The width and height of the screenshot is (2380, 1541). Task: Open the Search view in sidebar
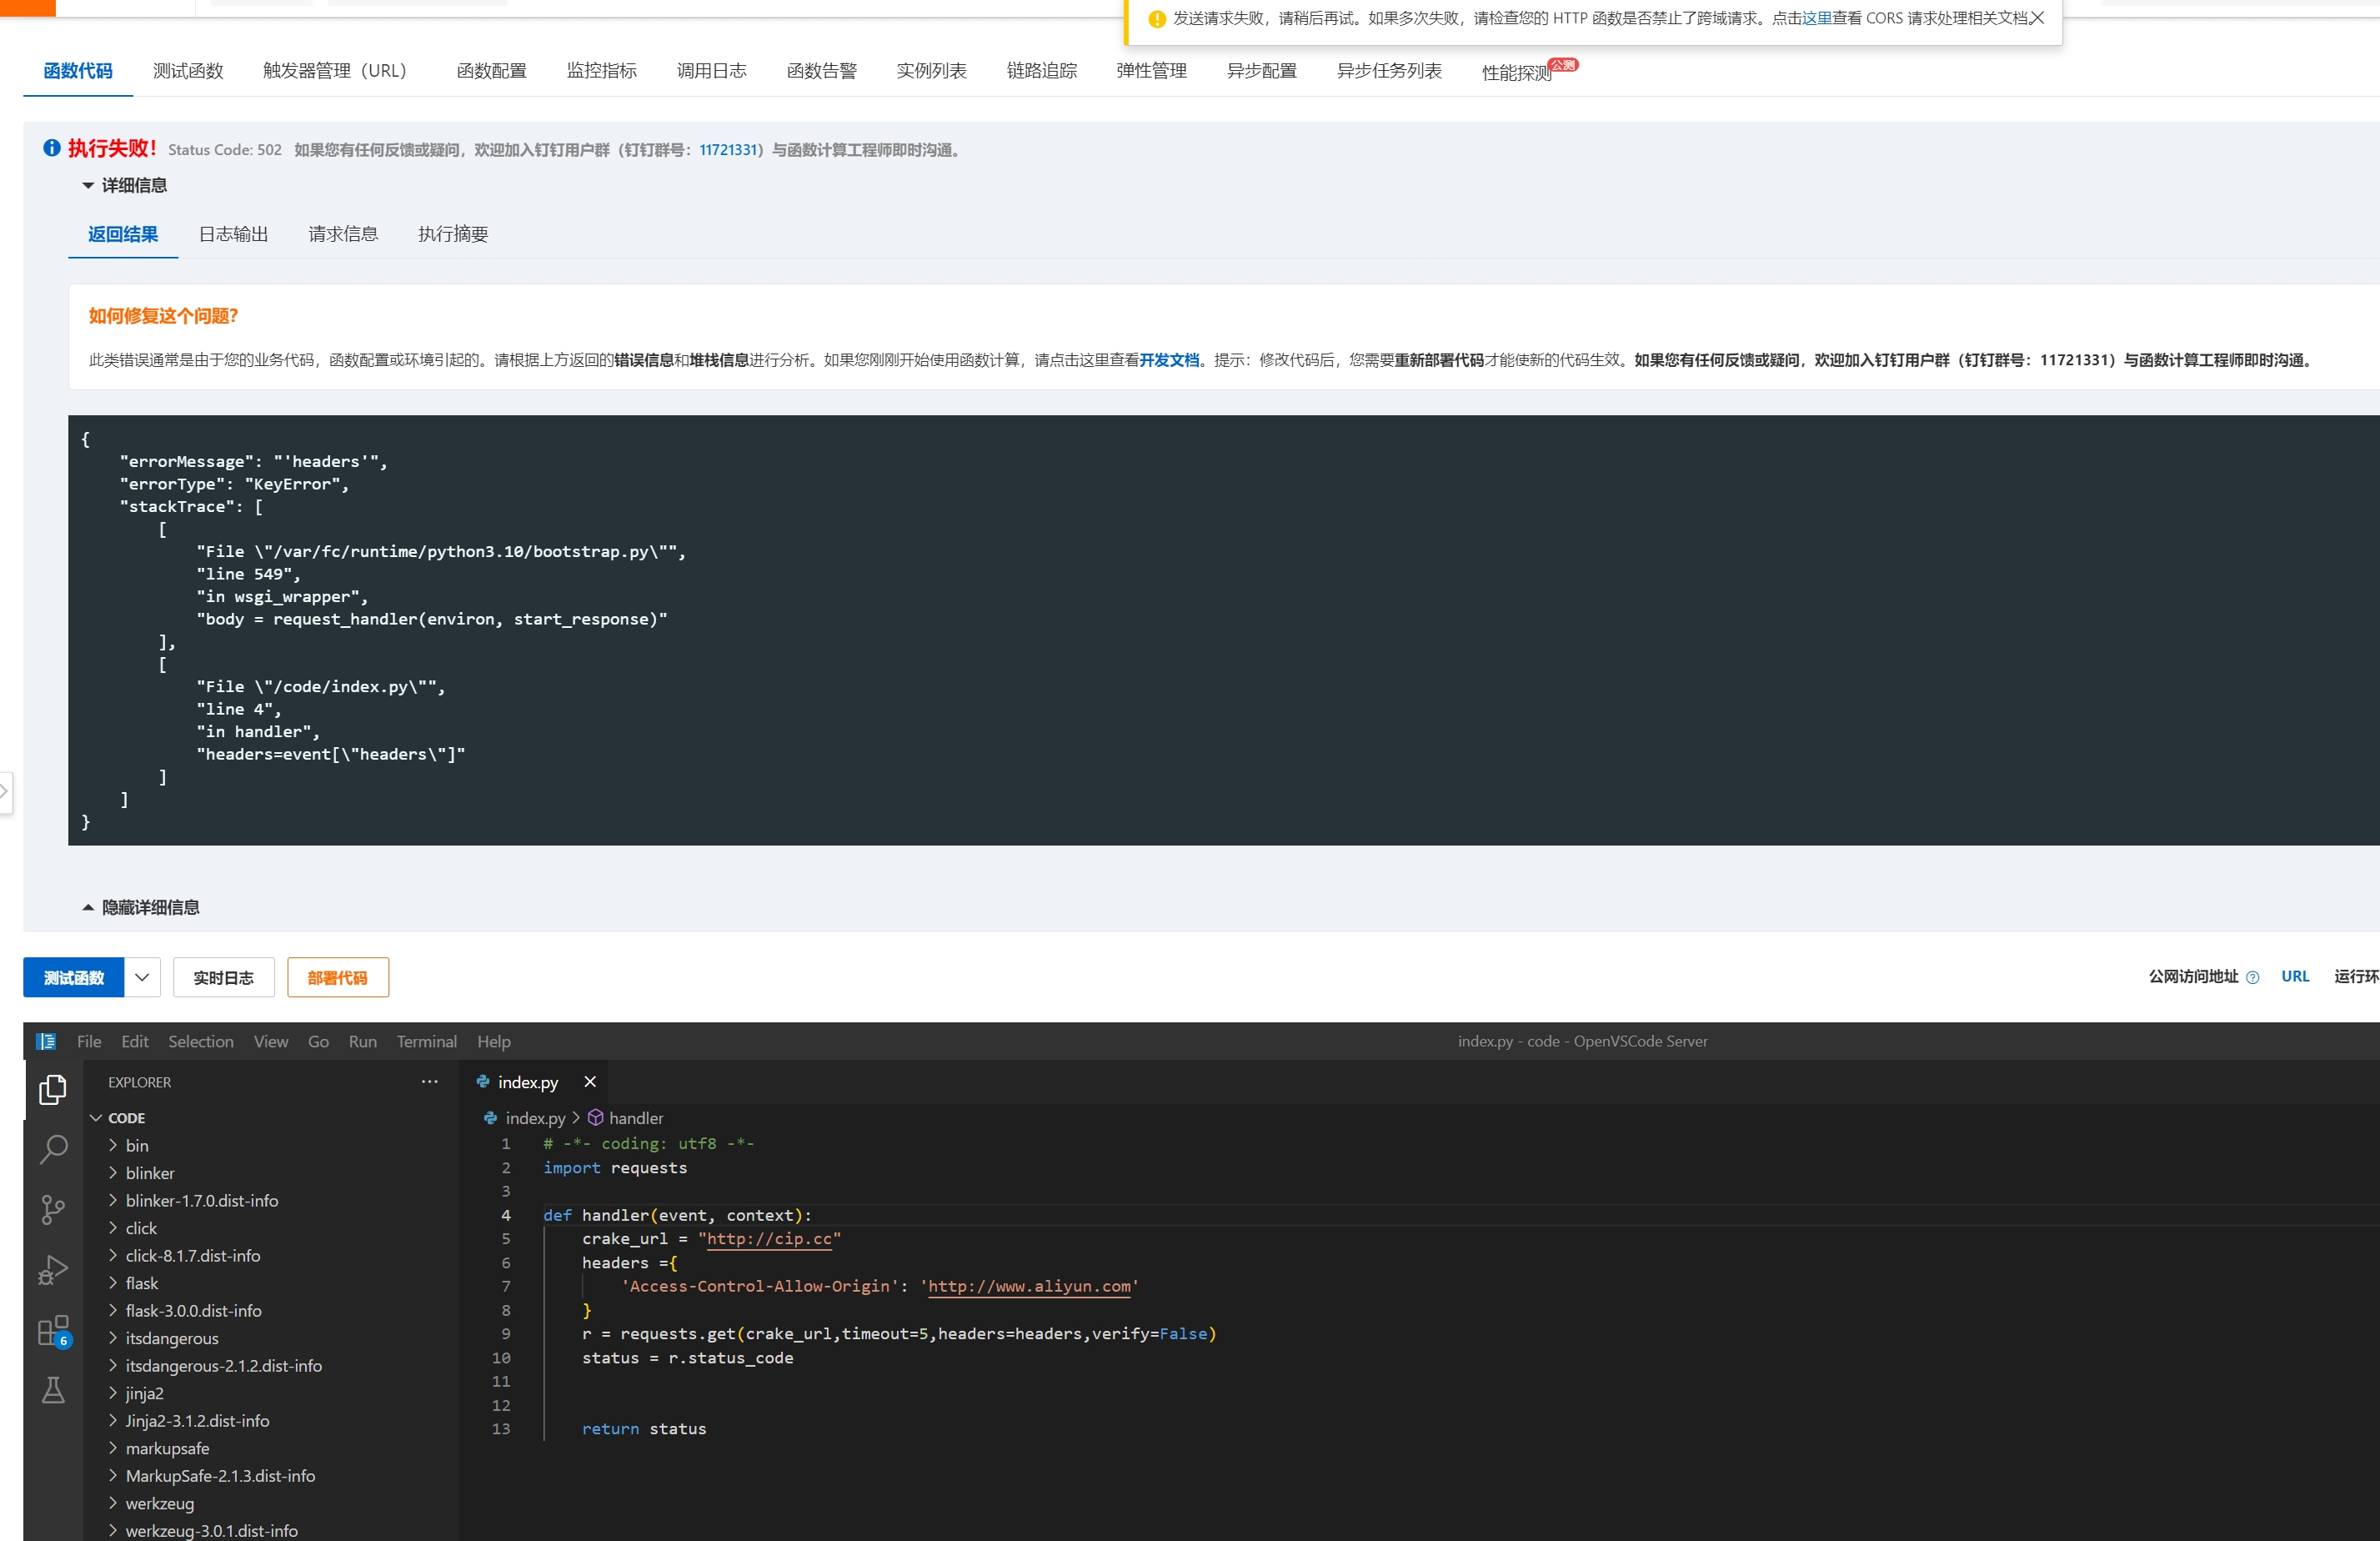(x=53, y=1149)
